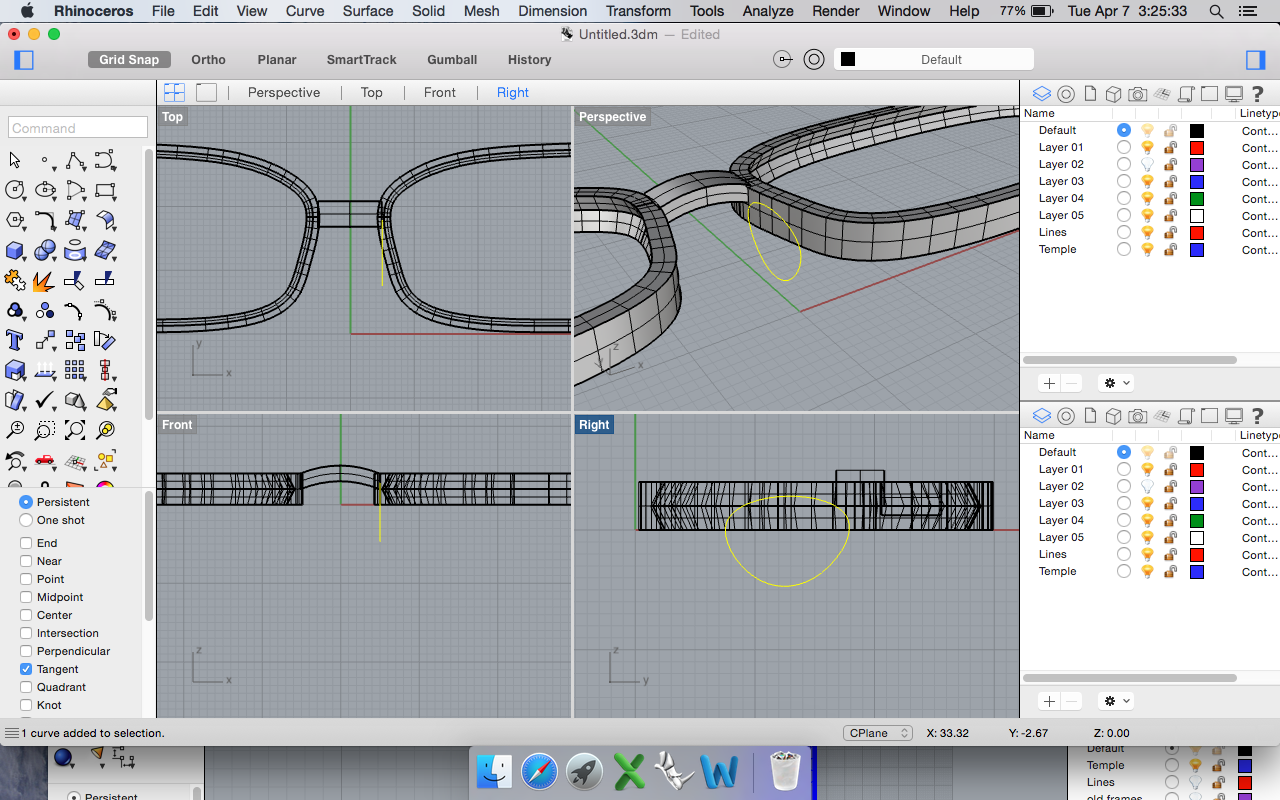Image resolution: width=1280 pixels, height=800 pixels.
Task: Open the Curve menu
Action: click(x=305, y=11)
